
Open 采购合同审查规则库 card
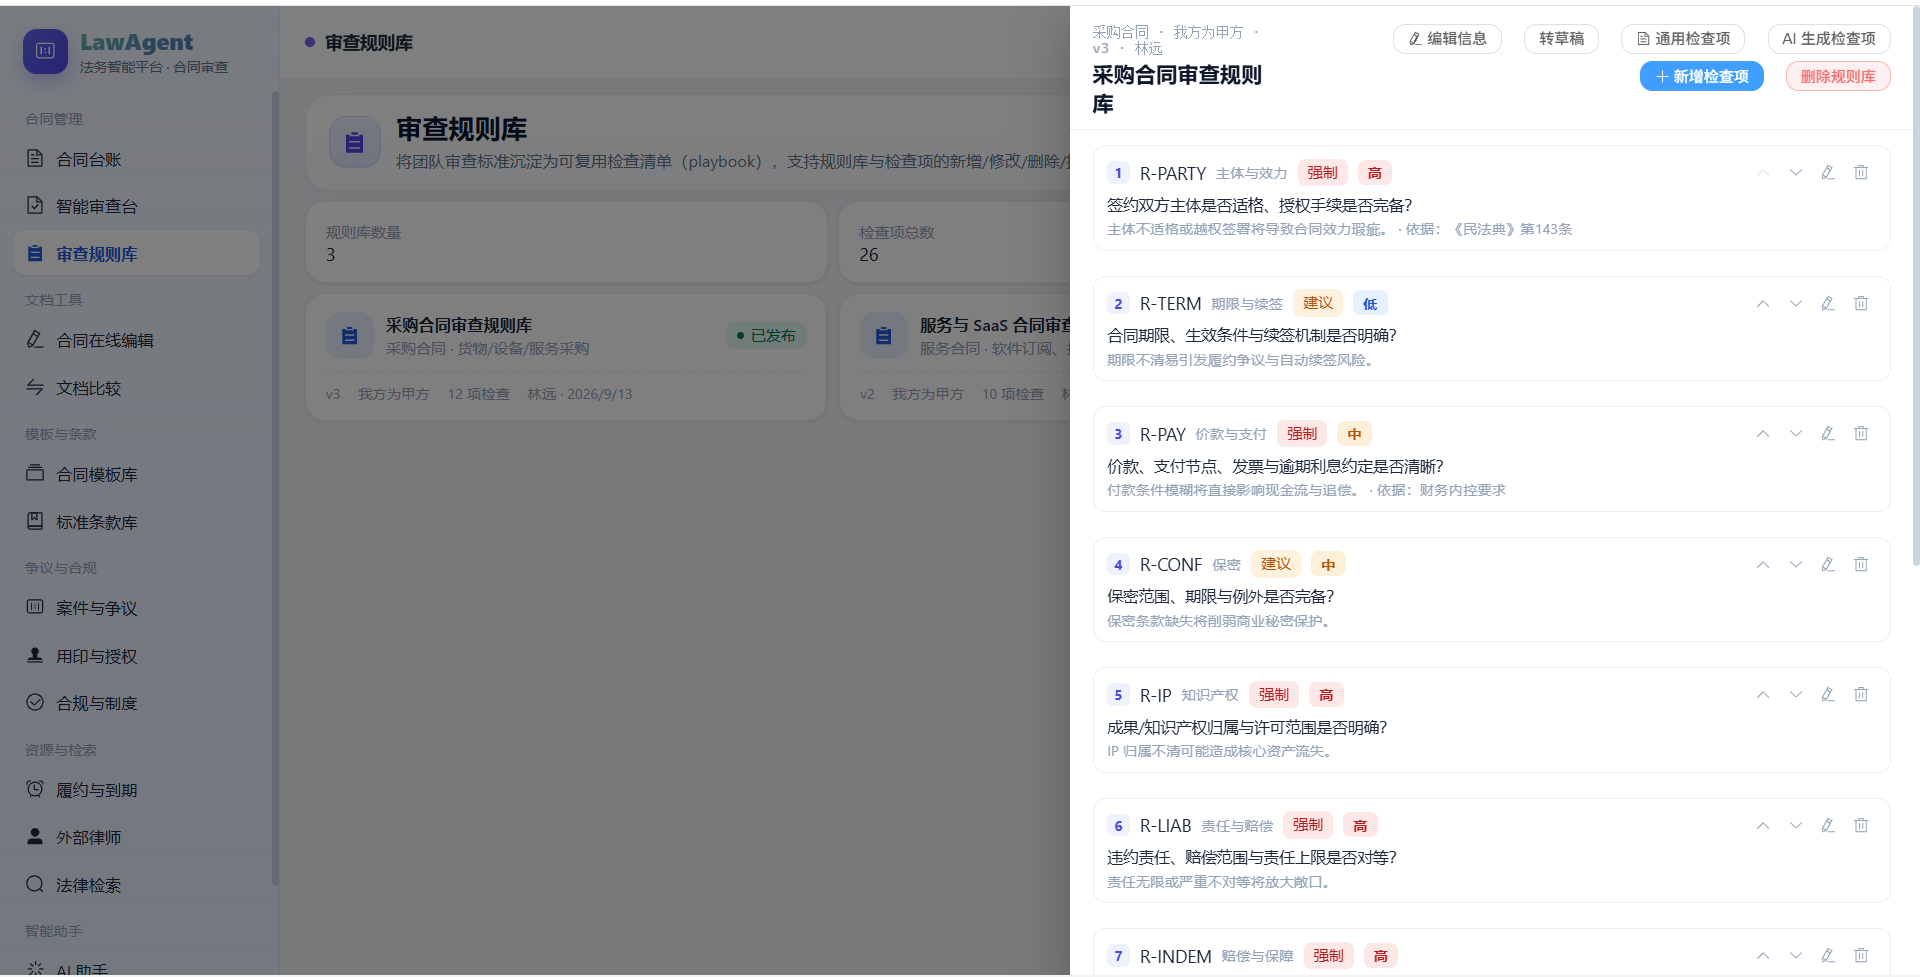[566, 357]
